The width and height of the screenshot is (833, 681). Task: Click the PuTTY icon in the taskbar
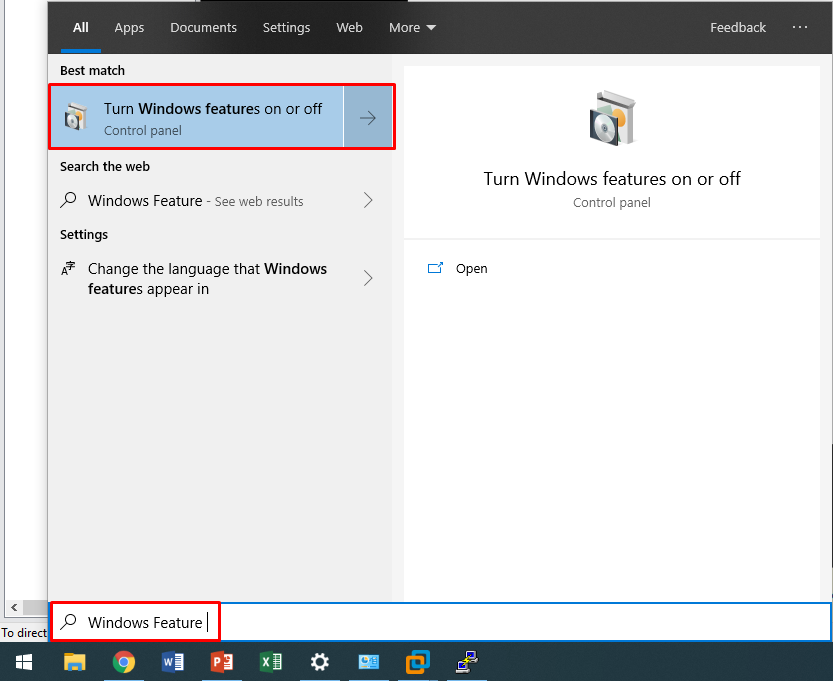coord(466,662)
